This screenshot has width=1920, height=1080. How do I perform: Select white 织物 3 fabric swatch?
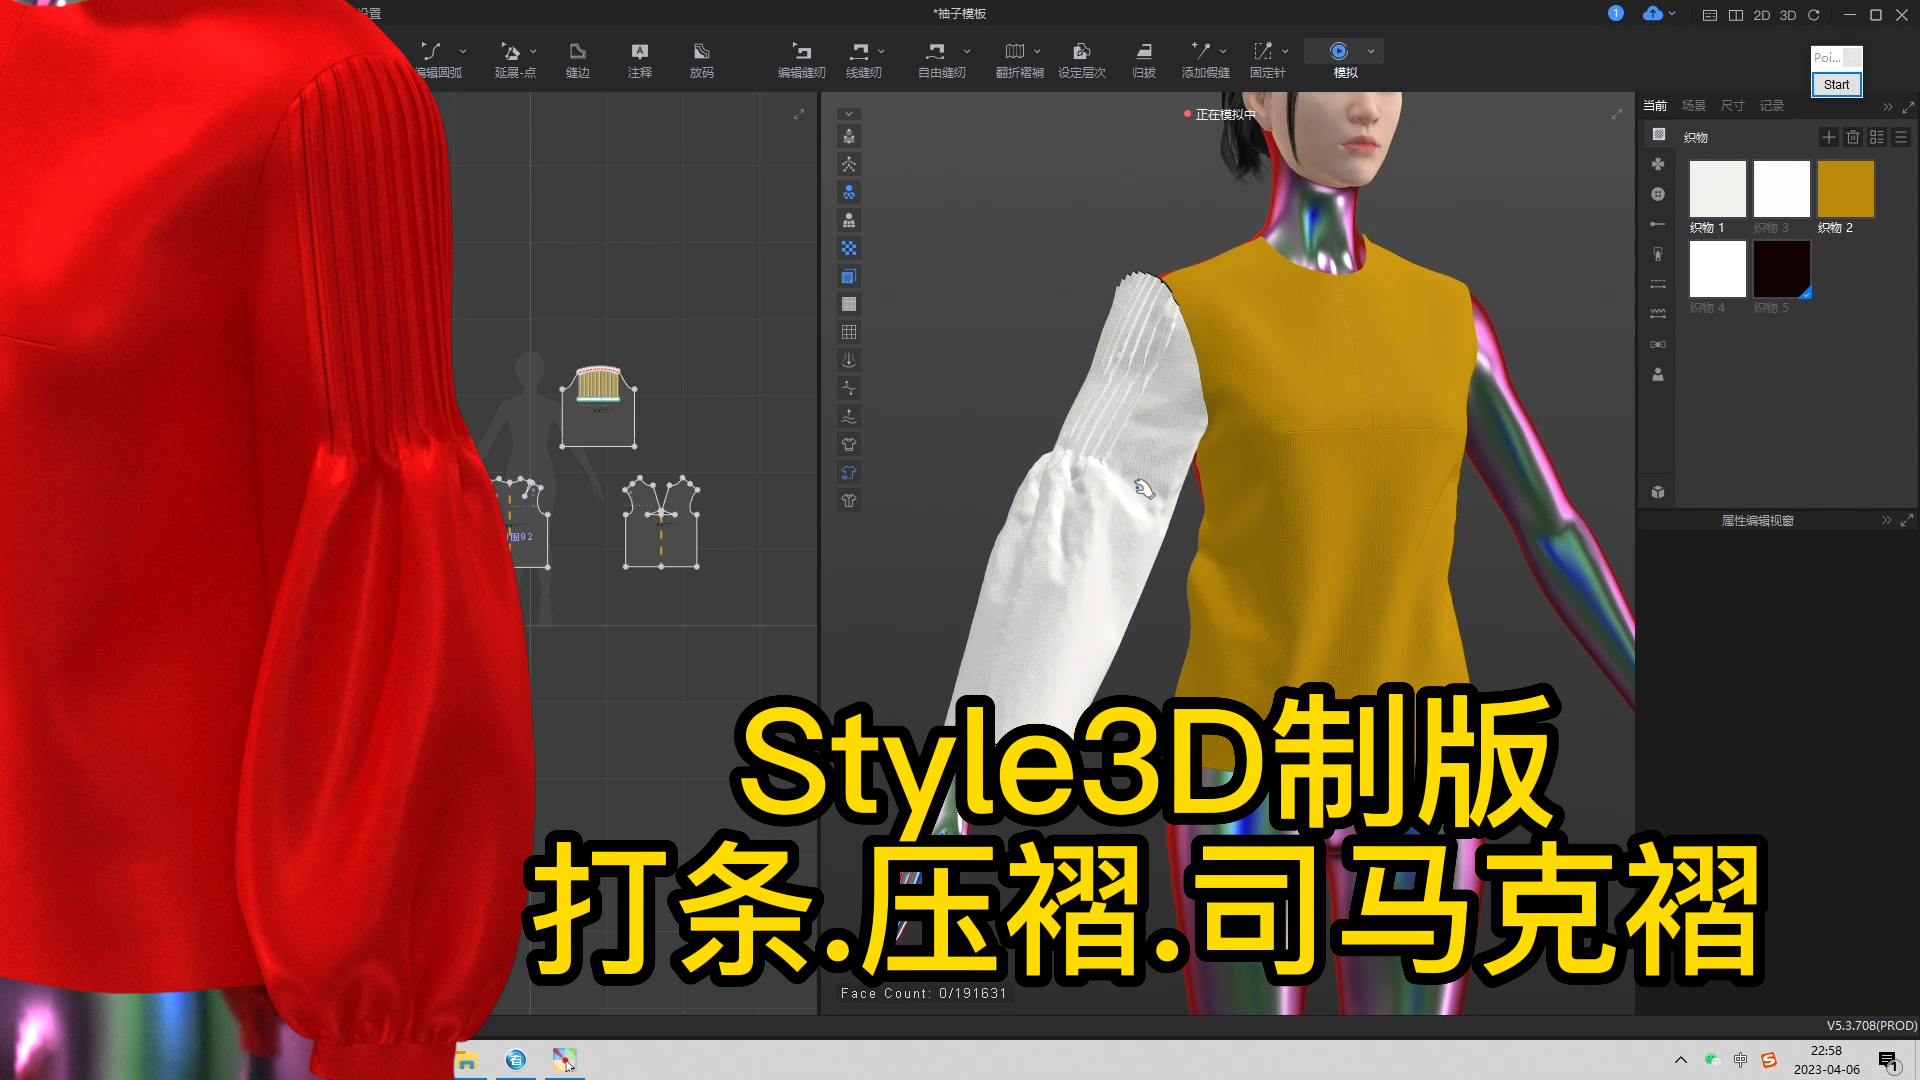coord(1781,189)
